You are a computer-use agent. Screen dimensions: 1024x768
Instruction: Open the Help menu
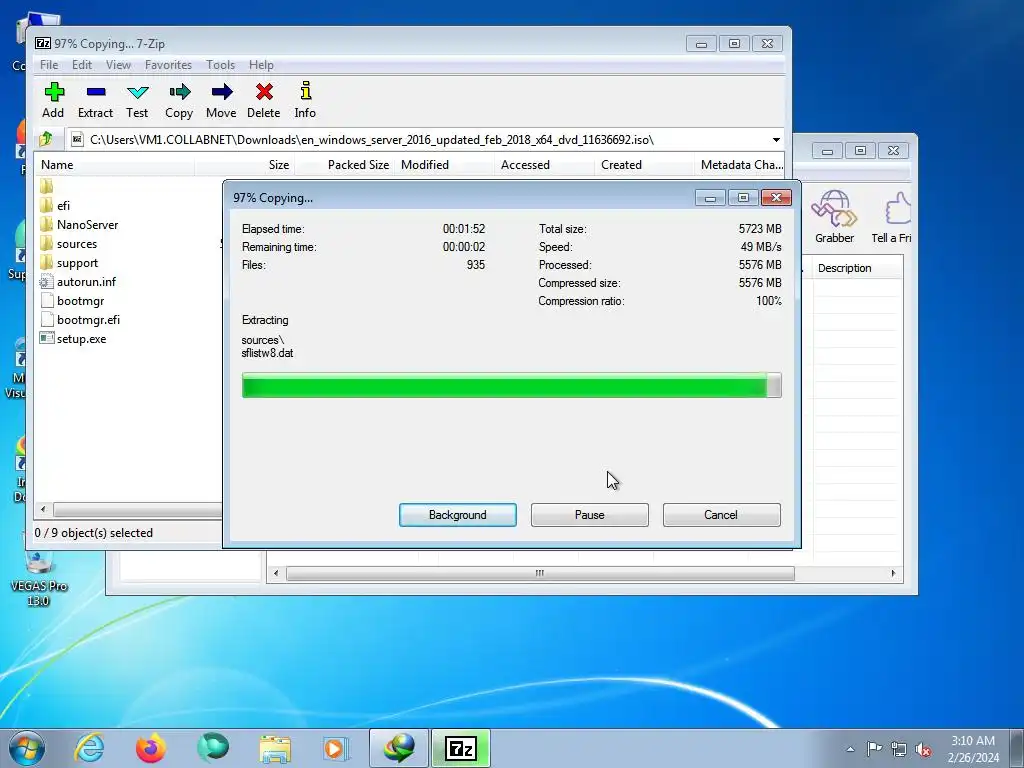point(261,65)
